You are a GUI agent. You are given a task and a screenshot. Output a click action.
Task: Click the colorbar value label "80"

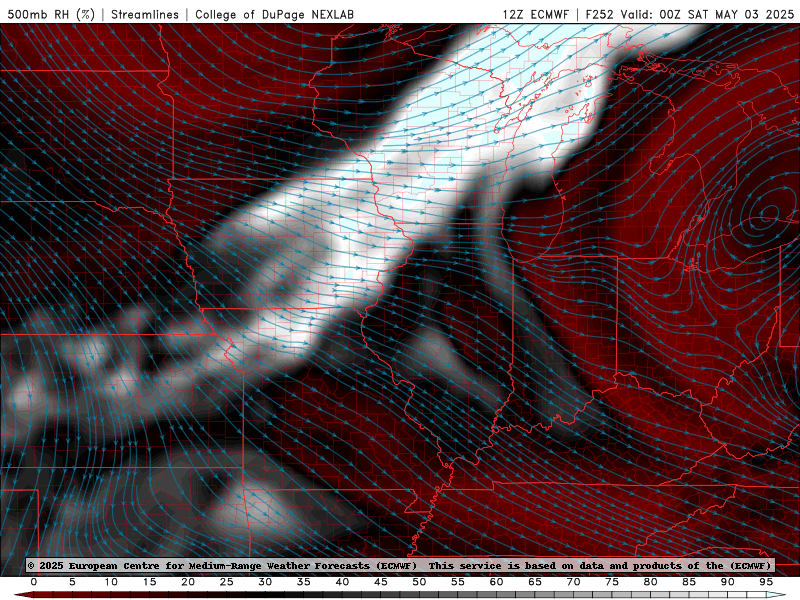pos(651,582)
